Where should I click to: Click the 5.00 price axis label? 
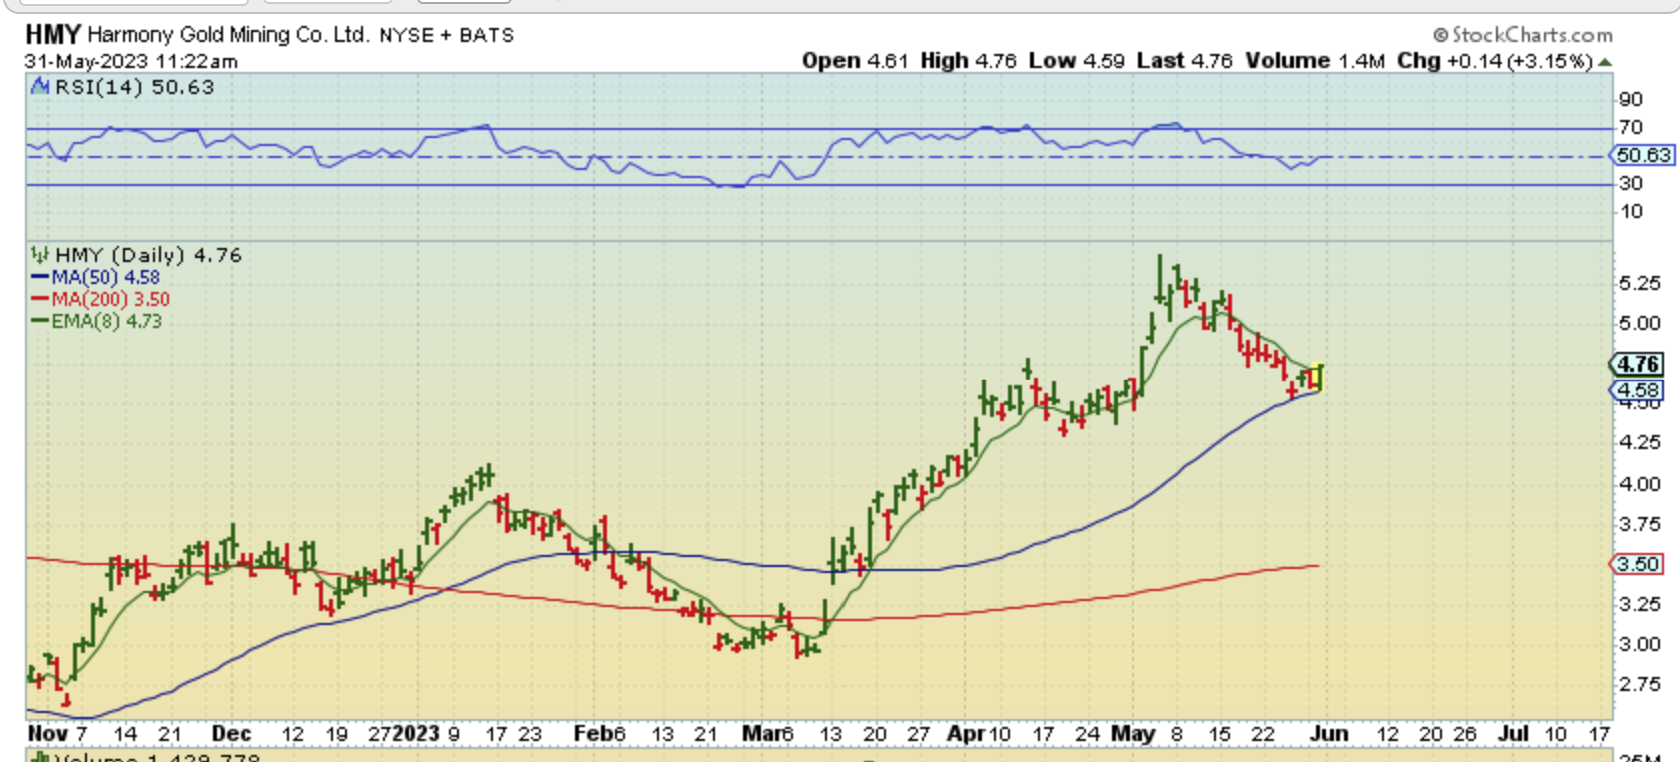[x=1639, y=323]
